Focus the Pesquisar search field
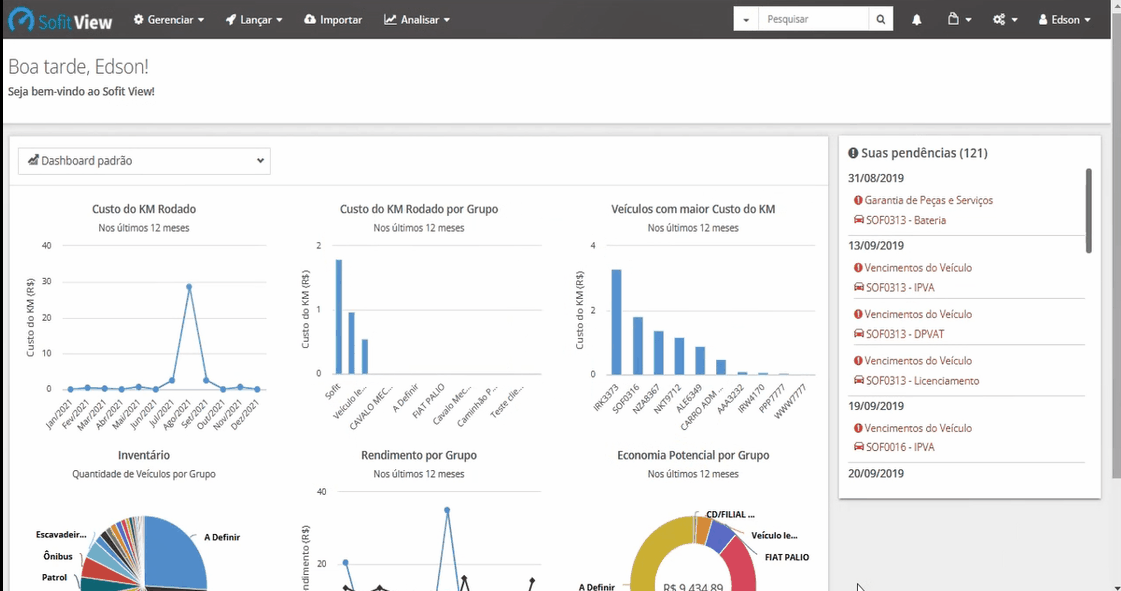1121x591 pixels. click(x=814, y=19)
